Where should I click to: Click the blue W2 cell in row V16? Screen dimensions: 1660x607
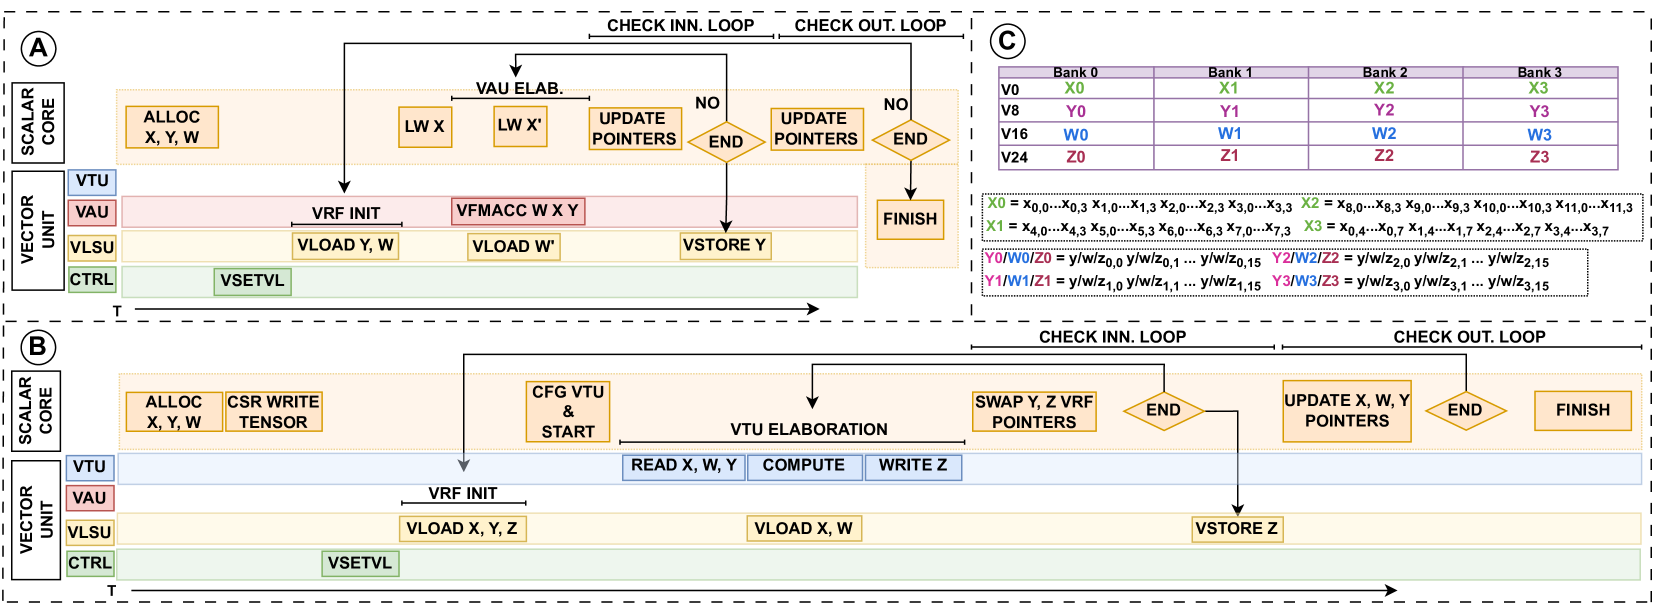coord(1384,134)
